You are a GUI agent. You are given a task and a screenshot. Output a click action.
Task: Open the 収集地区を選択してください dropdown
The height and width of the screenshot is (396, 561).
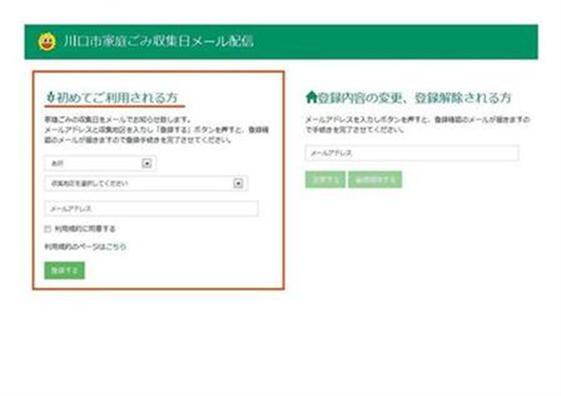click(x=146, y=184)
